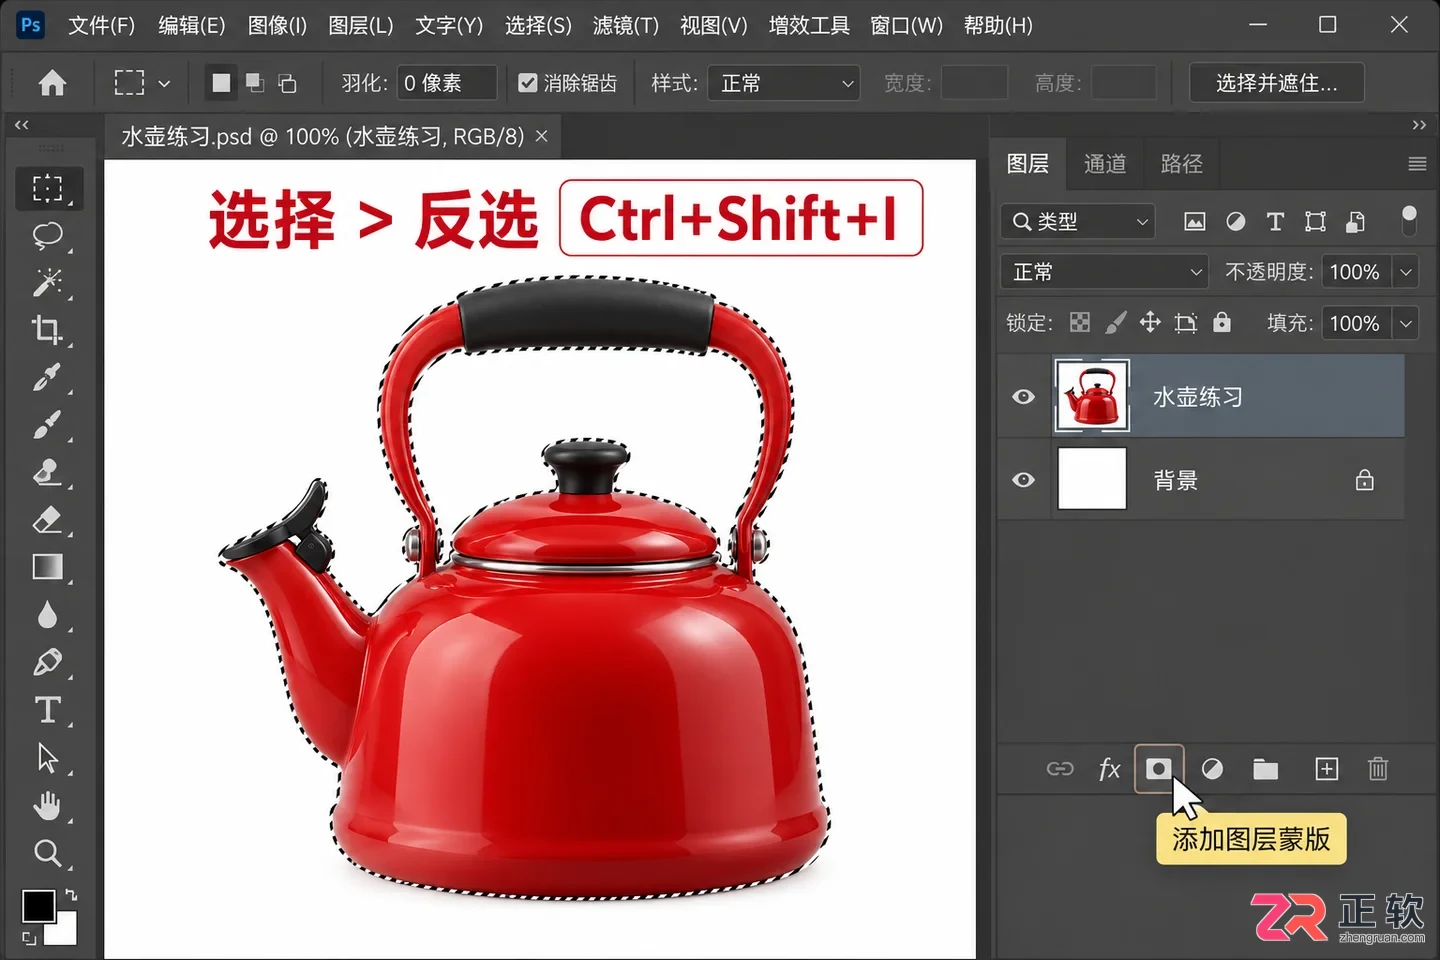Select the Type tool in the toolbar
Viewport: 1440px width, 960px height.
click(x=48, y=710)
